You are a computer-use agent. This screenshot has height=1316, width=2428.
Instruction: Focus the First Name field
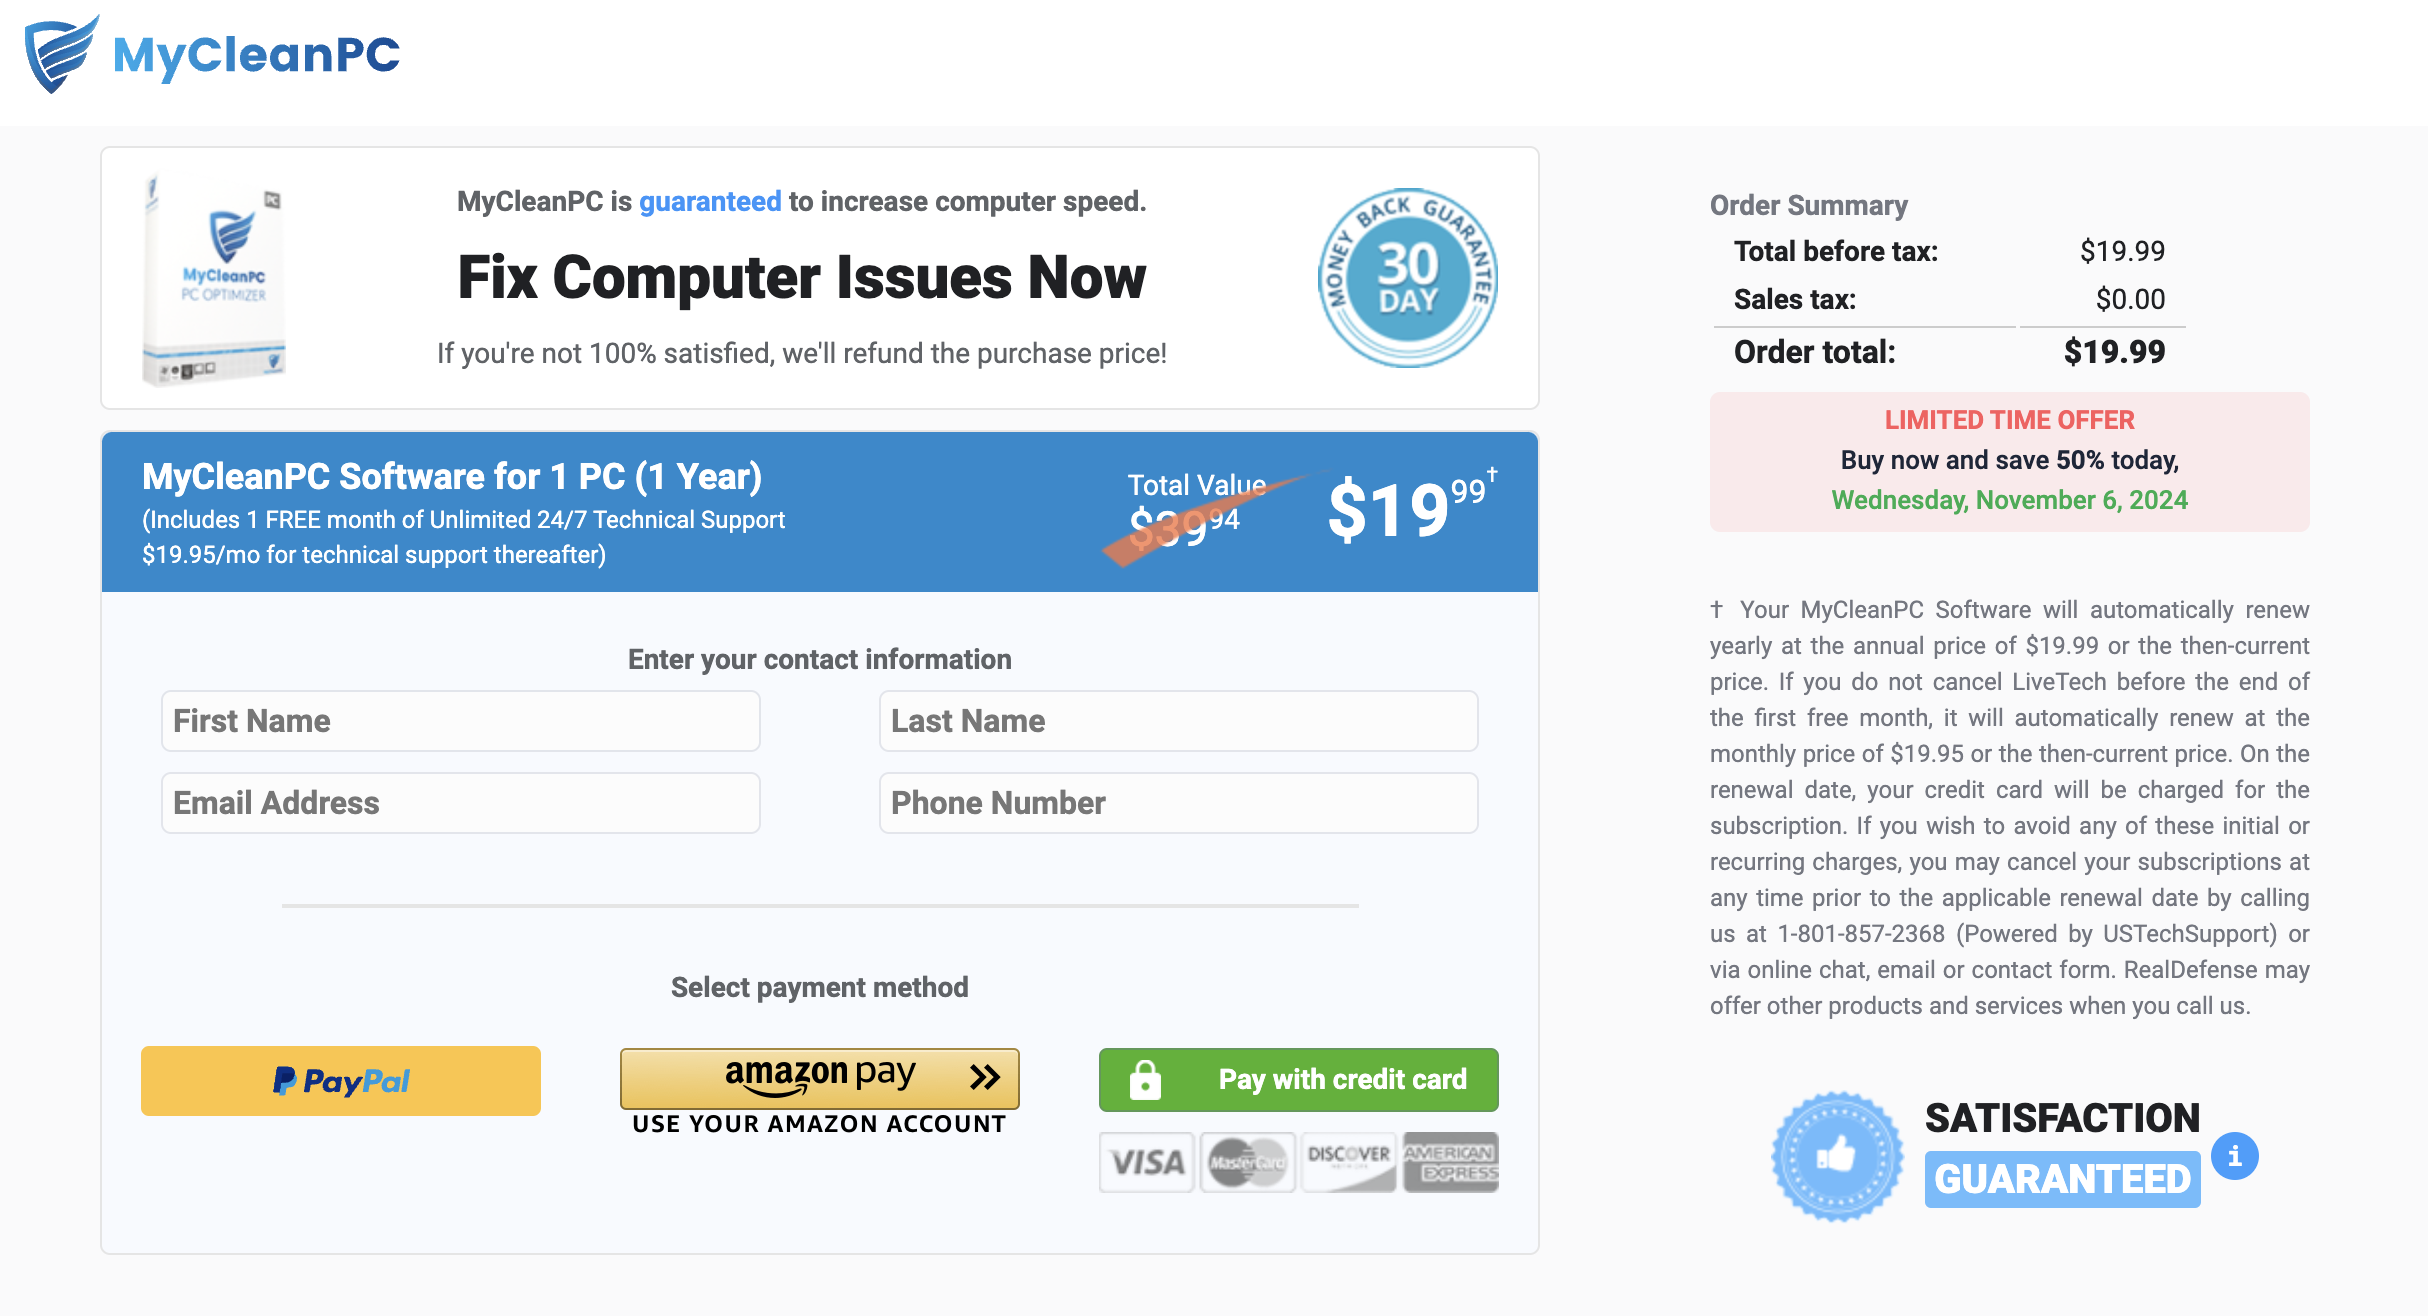coord(461,721)
